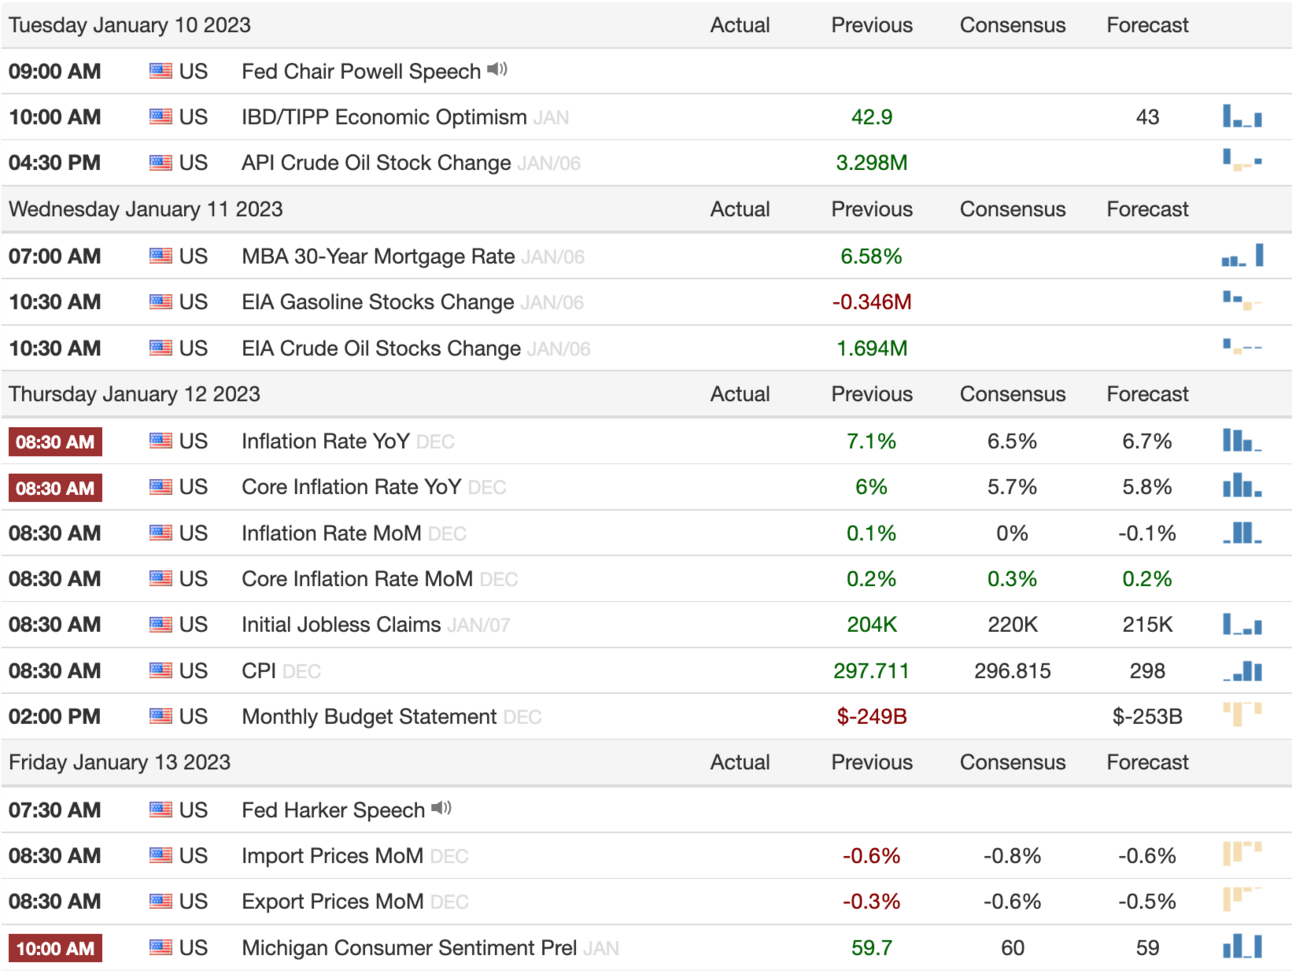Click the speaker icon next to Fed Harker Speech
Screen dimensions: 1292x974
click(x=441, y=808)
